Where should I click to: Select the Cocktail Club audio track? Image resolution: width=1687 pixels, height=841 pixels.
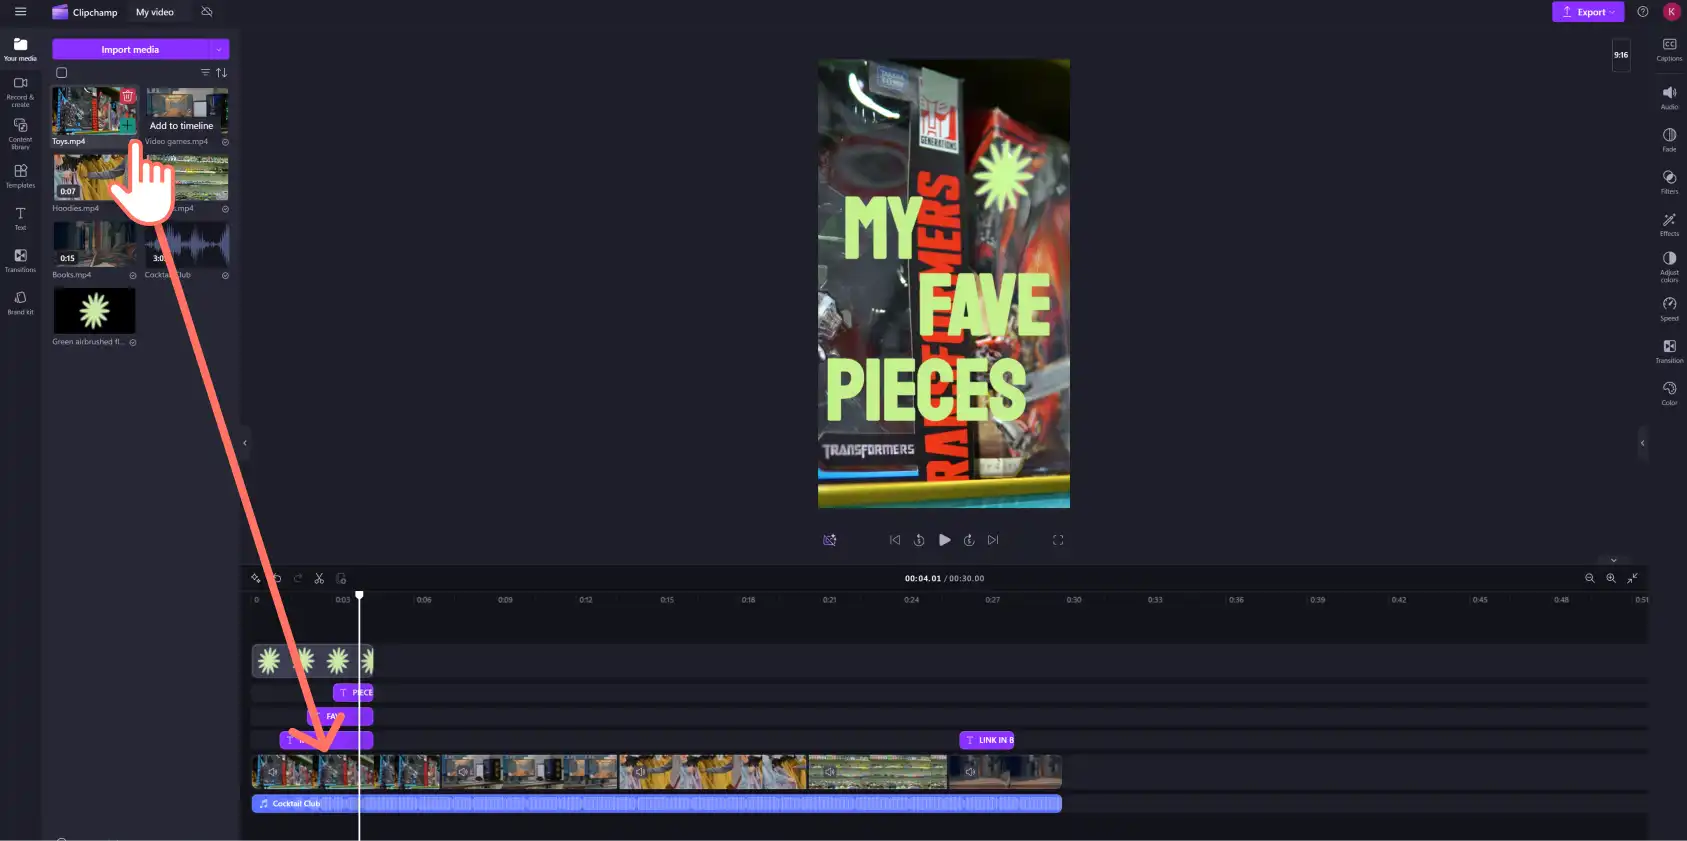tap(656, 803)
